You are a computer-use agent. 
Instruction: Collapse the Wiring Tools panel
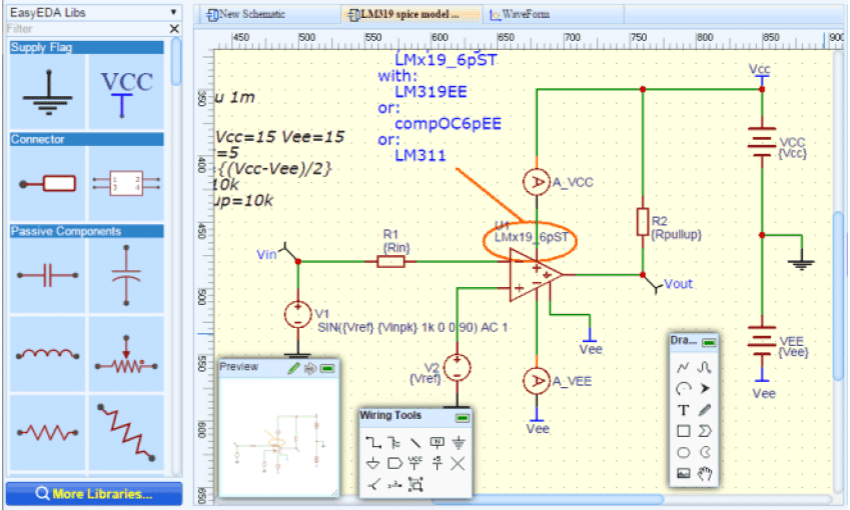(462, 416)
